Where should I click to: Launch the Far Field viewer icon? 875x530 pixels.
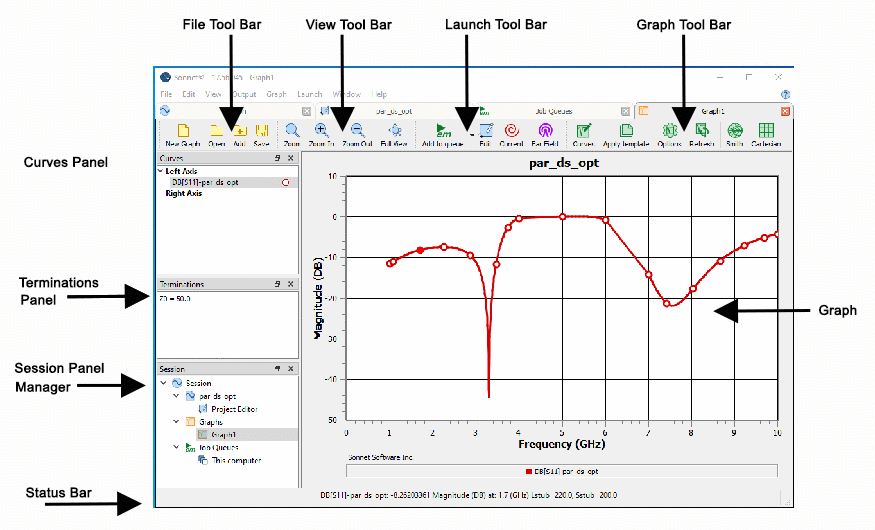point(544,134)
